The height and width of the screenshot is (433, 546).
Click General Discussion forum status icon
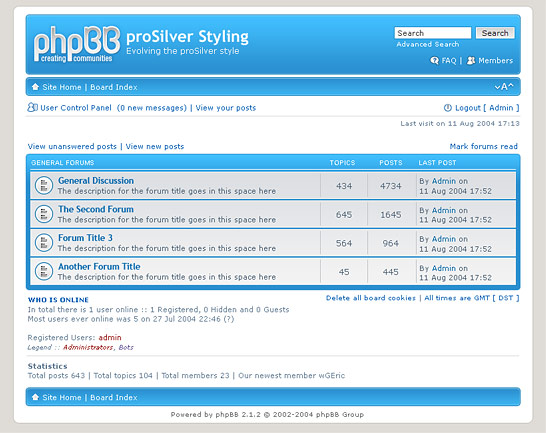(x=44, y=185)
